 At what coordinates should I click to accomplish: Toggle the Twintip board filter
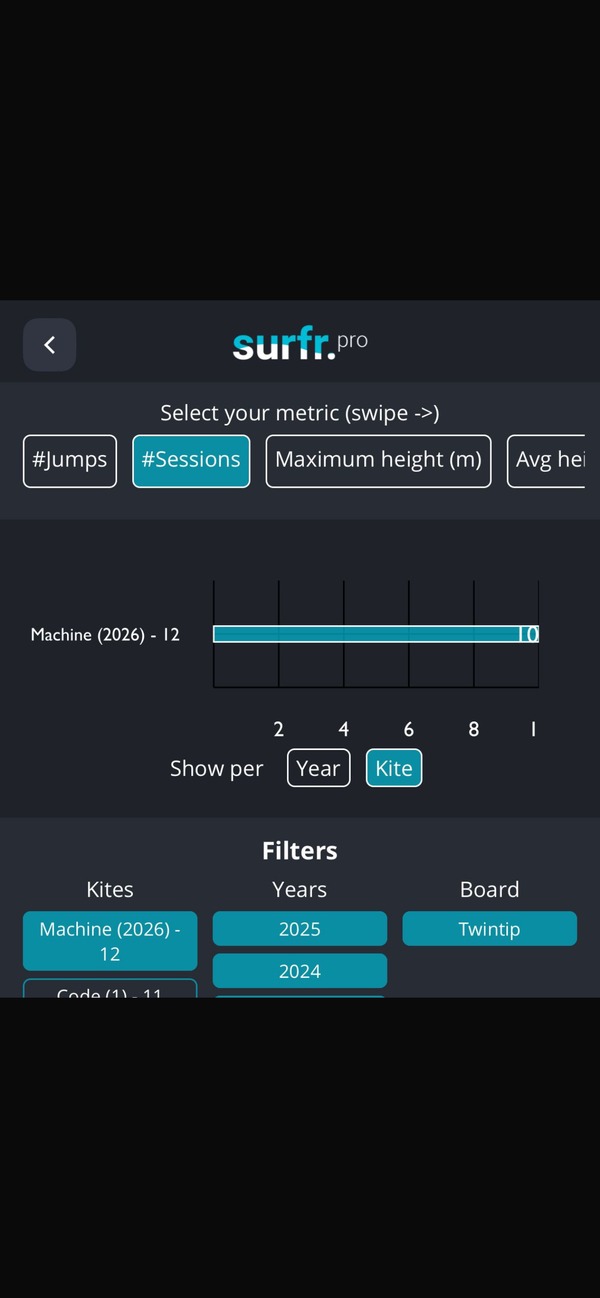pyautogui.click(x=489, y=929)
